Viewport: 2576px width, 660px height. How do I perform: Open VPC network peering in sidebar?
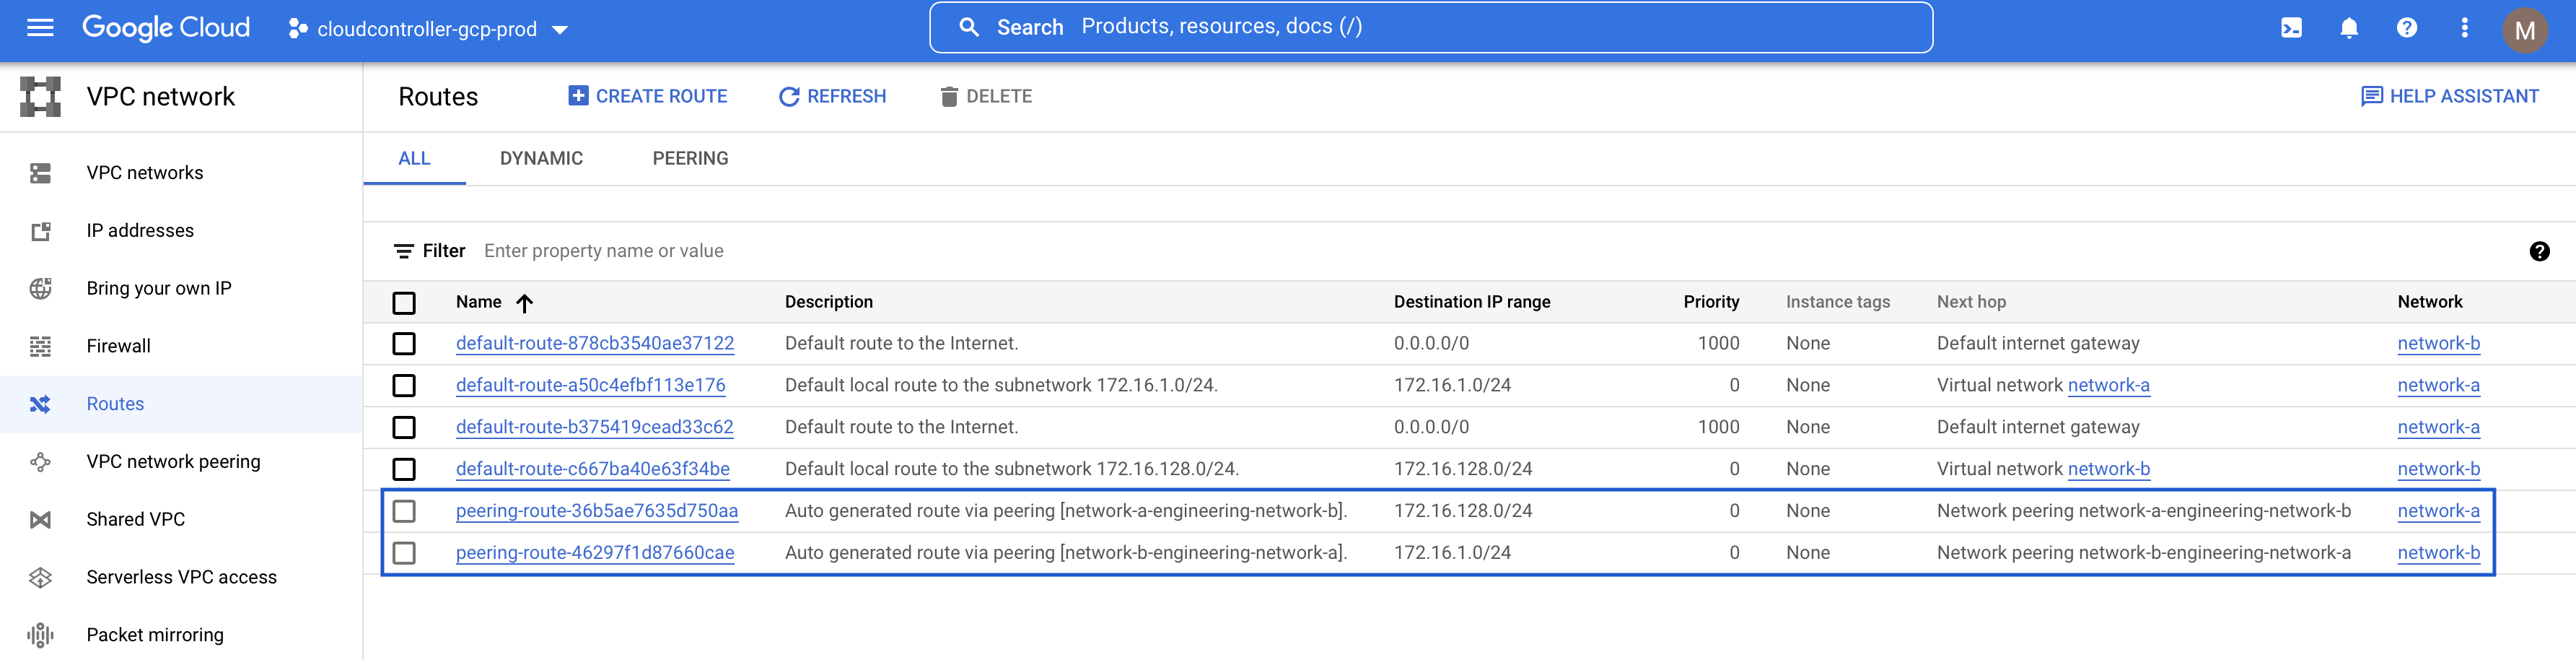[x=173, y=461]
